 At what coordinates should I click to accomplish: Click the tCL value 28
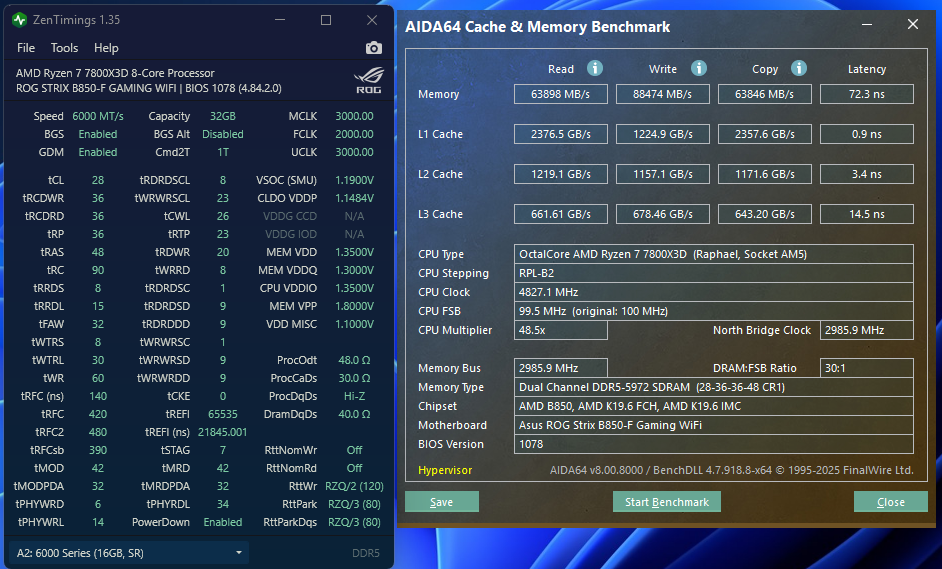(x=98, y=180)
